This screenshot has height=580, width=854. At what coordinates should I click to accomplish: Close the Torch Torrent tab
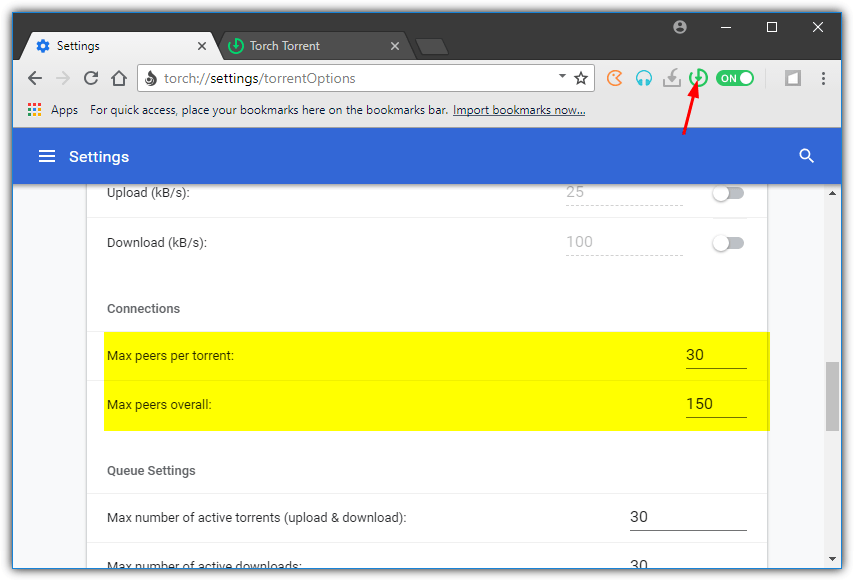pos(395,46)
